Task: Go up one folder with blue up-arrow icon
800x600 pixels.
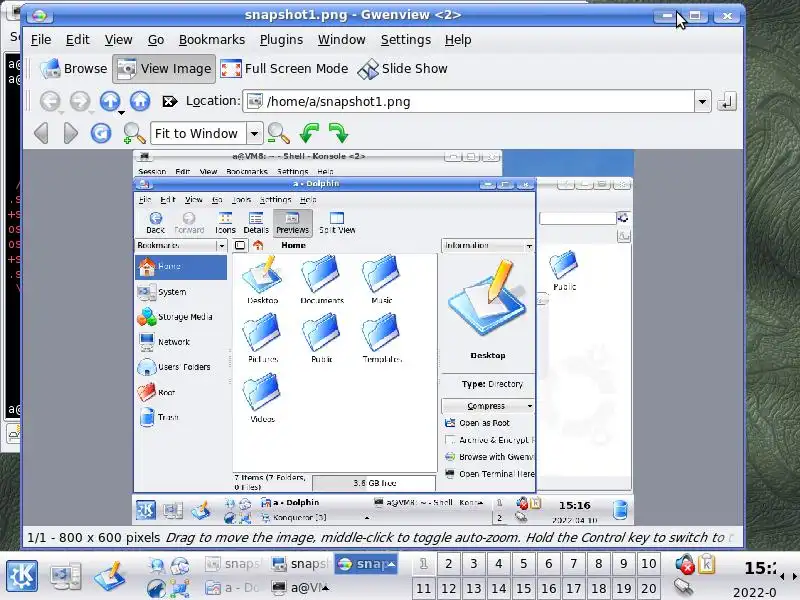Action: point(110,102)
